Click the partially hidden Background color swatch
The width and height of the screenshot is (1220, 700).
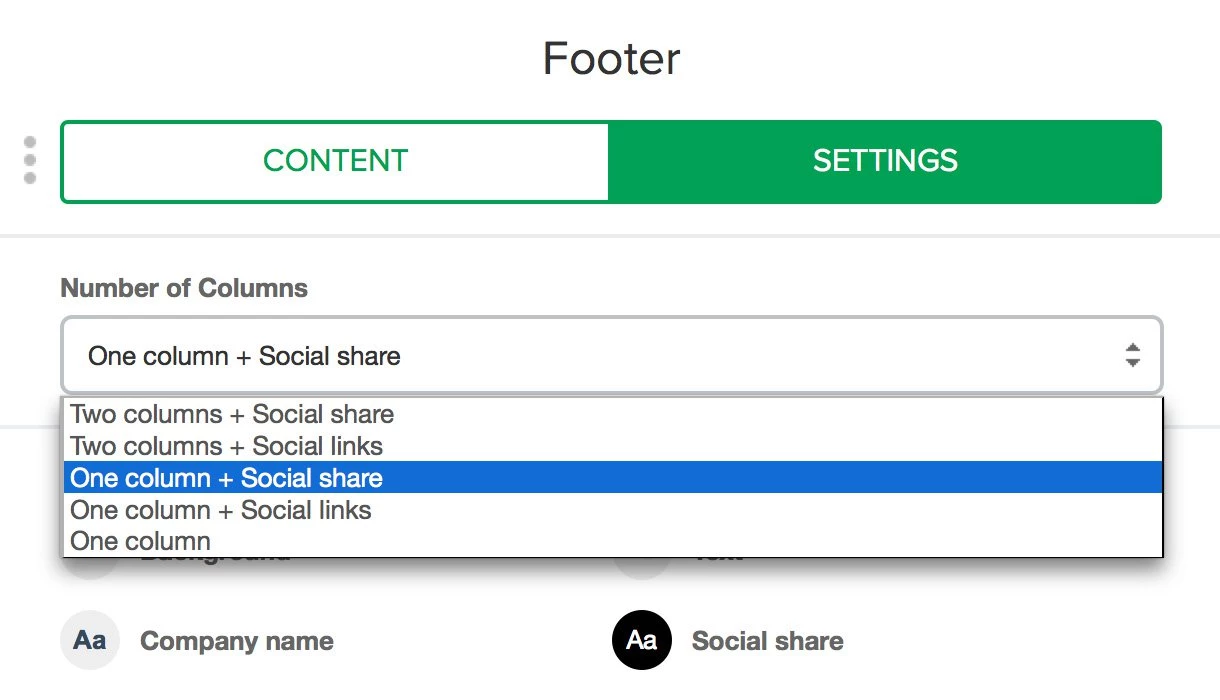point(90,568)
